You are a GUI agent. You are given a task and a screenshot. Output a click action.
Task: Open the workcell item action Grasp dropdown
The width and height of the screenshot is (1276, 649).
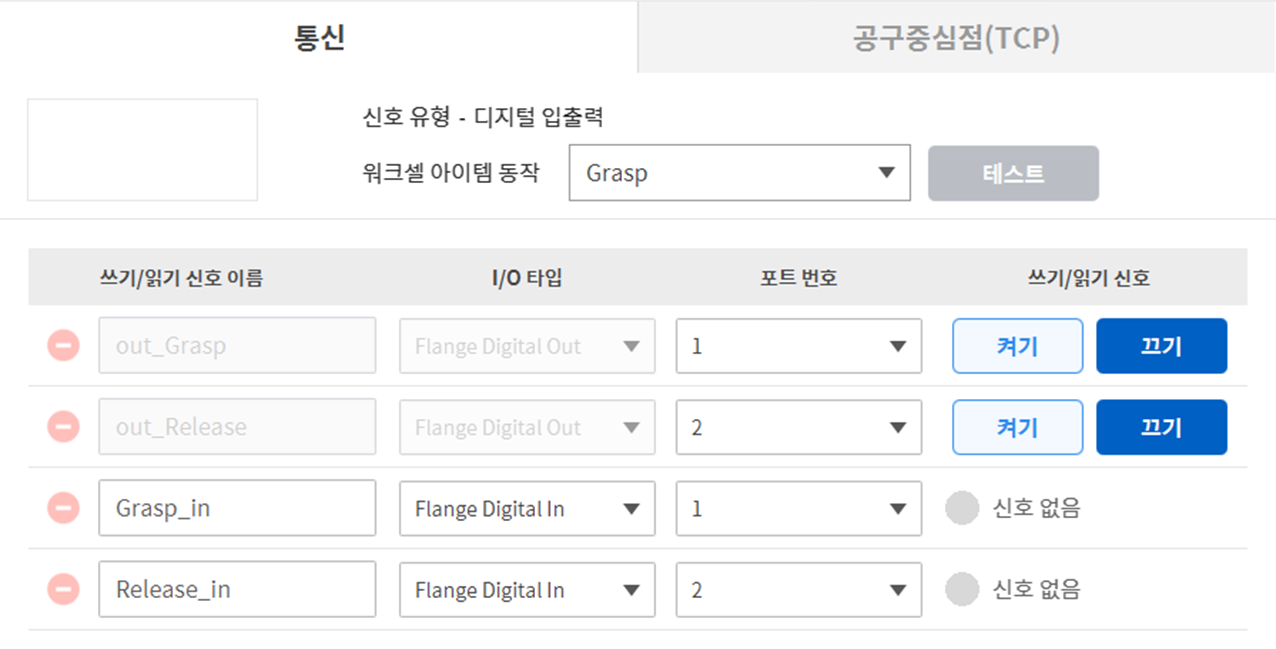click(739, 173)
